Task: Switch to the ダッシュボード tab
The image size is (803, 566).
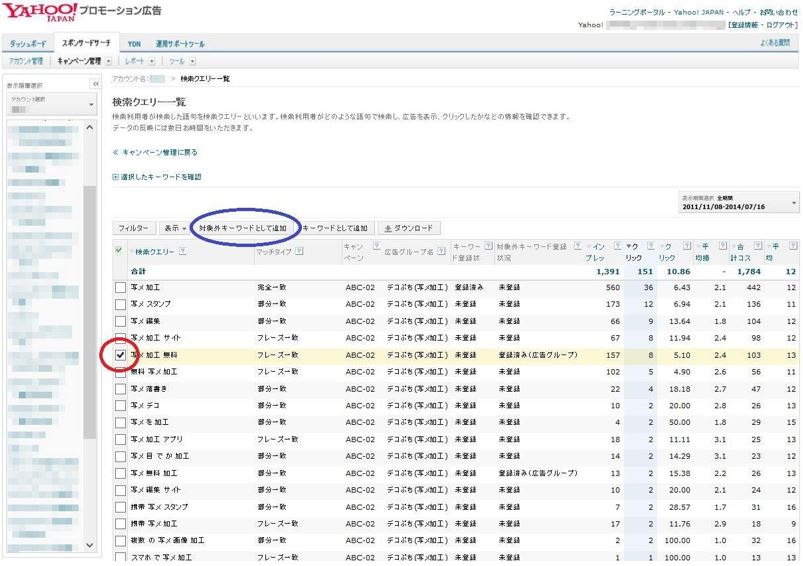Action: [x=28, y=44]
